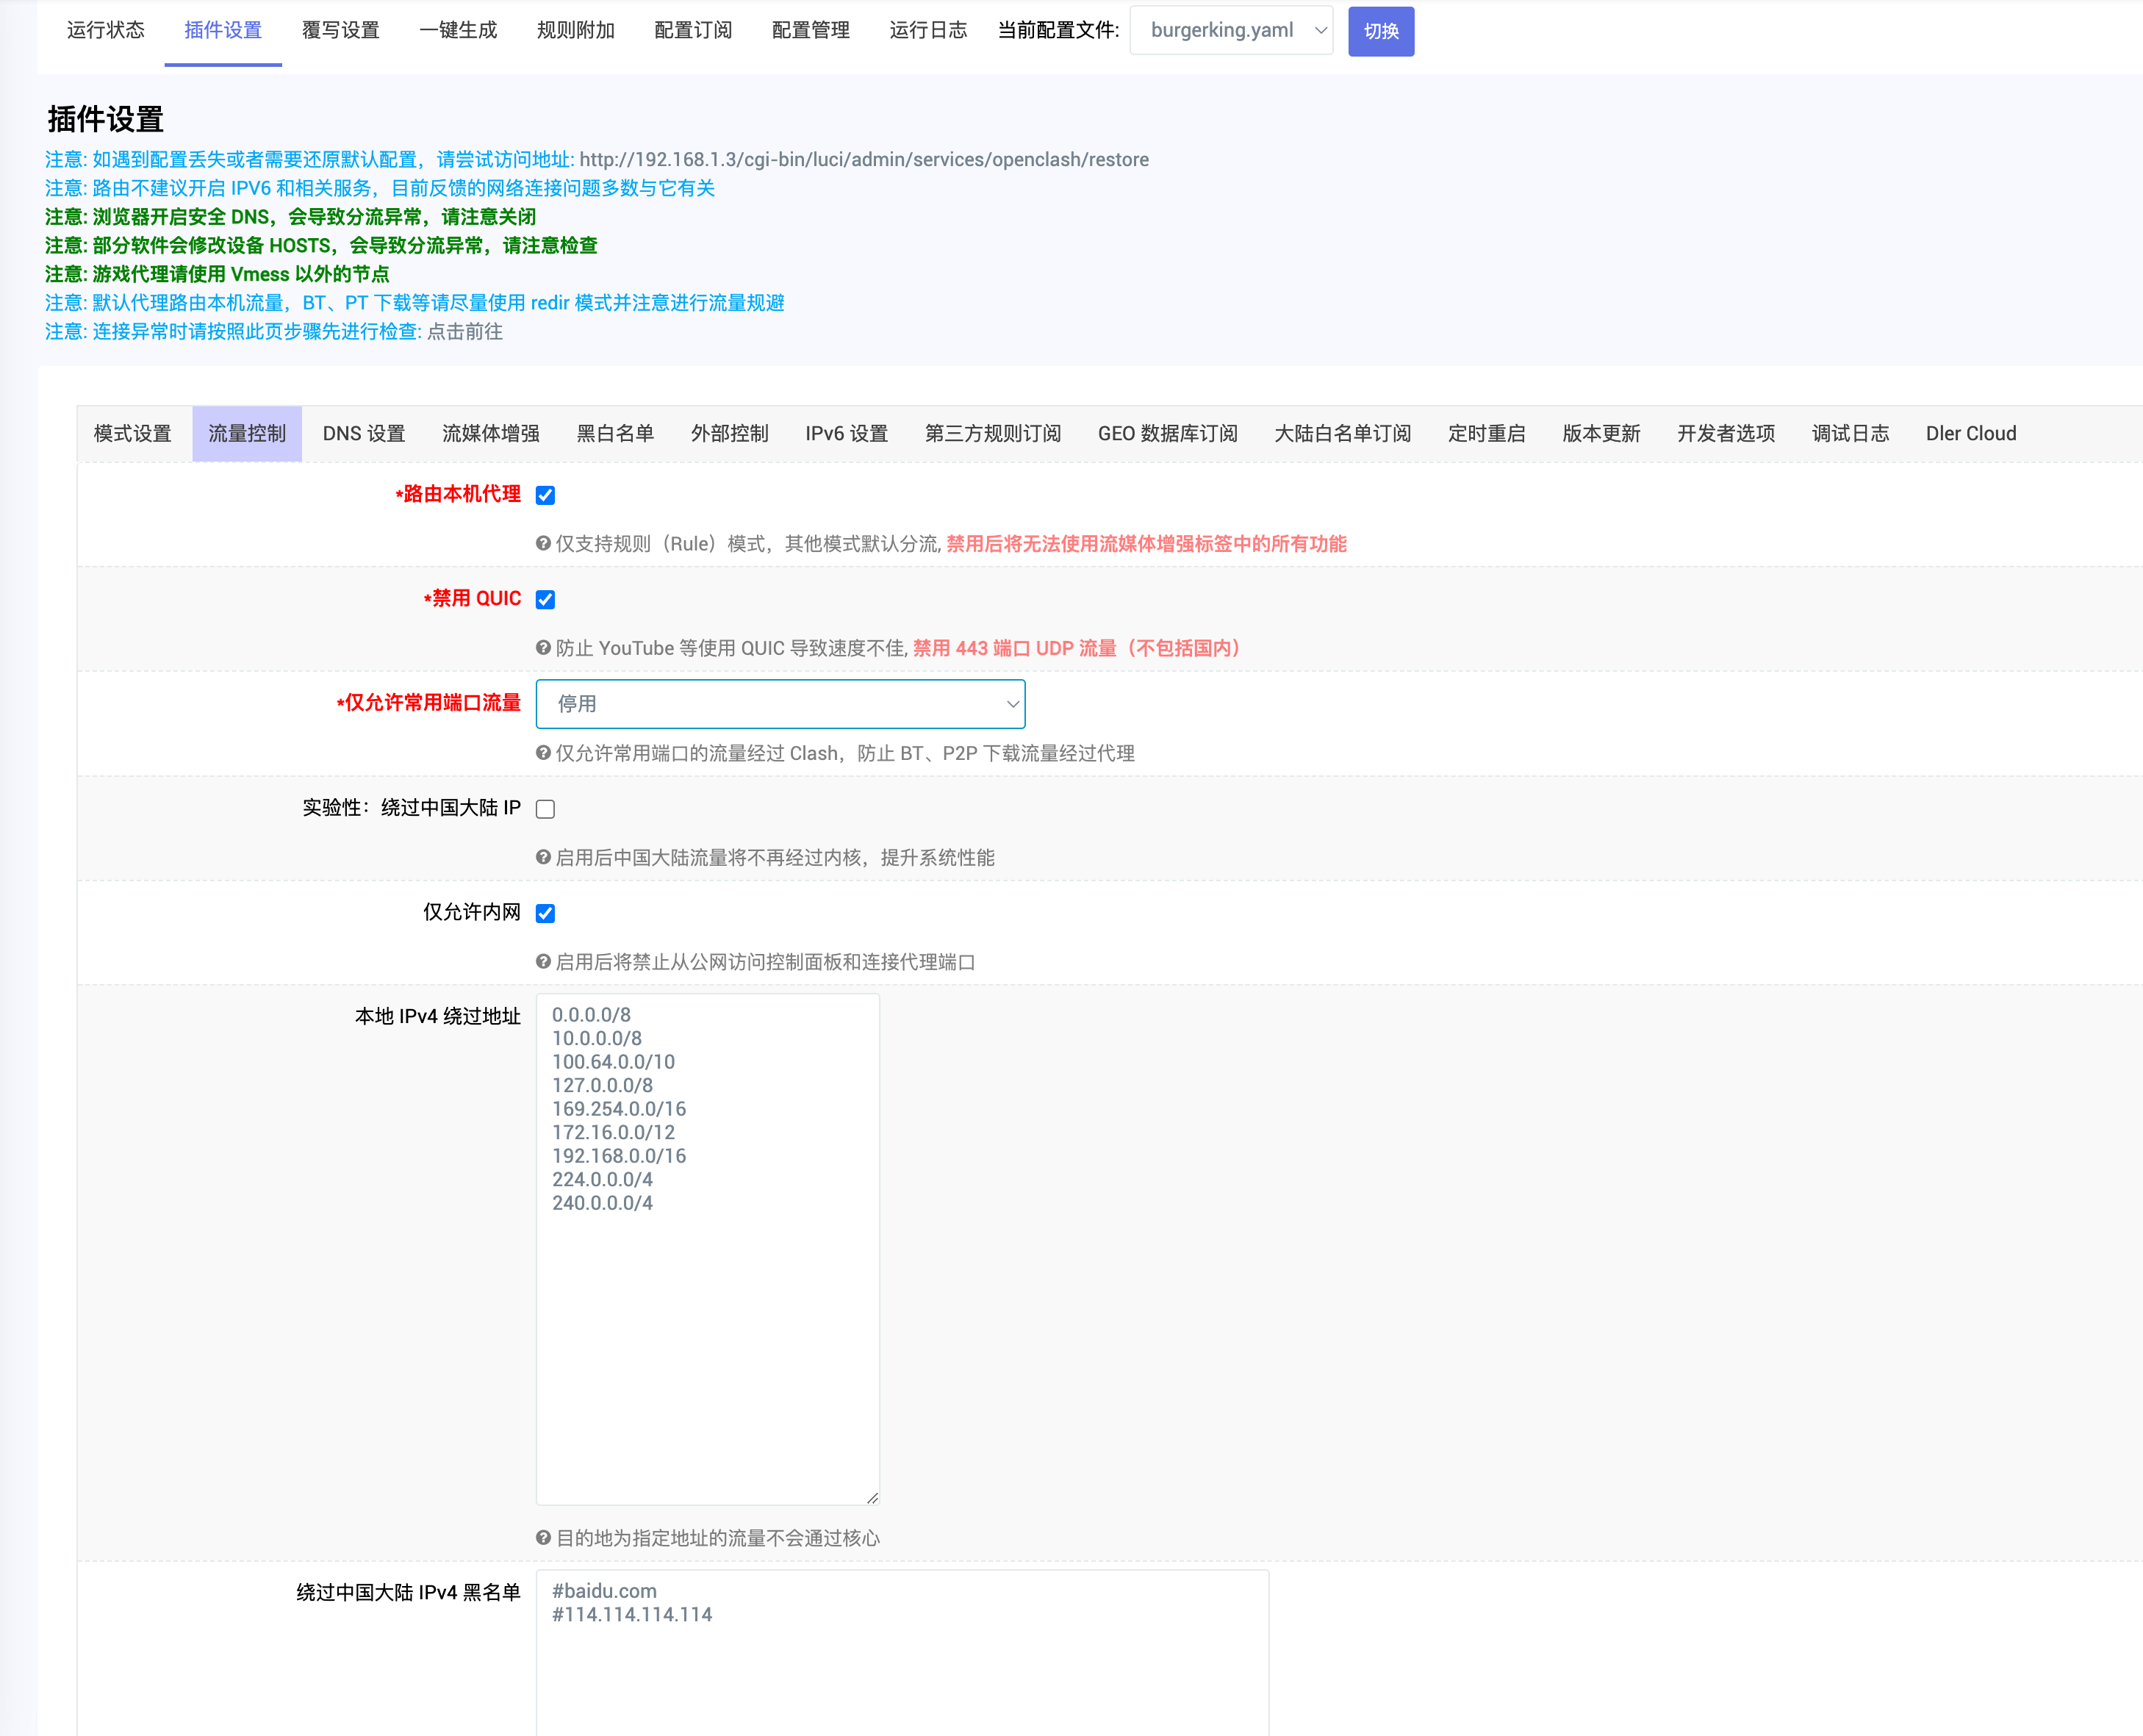Click help icon under 路由本机代理 option

(543, 543)
